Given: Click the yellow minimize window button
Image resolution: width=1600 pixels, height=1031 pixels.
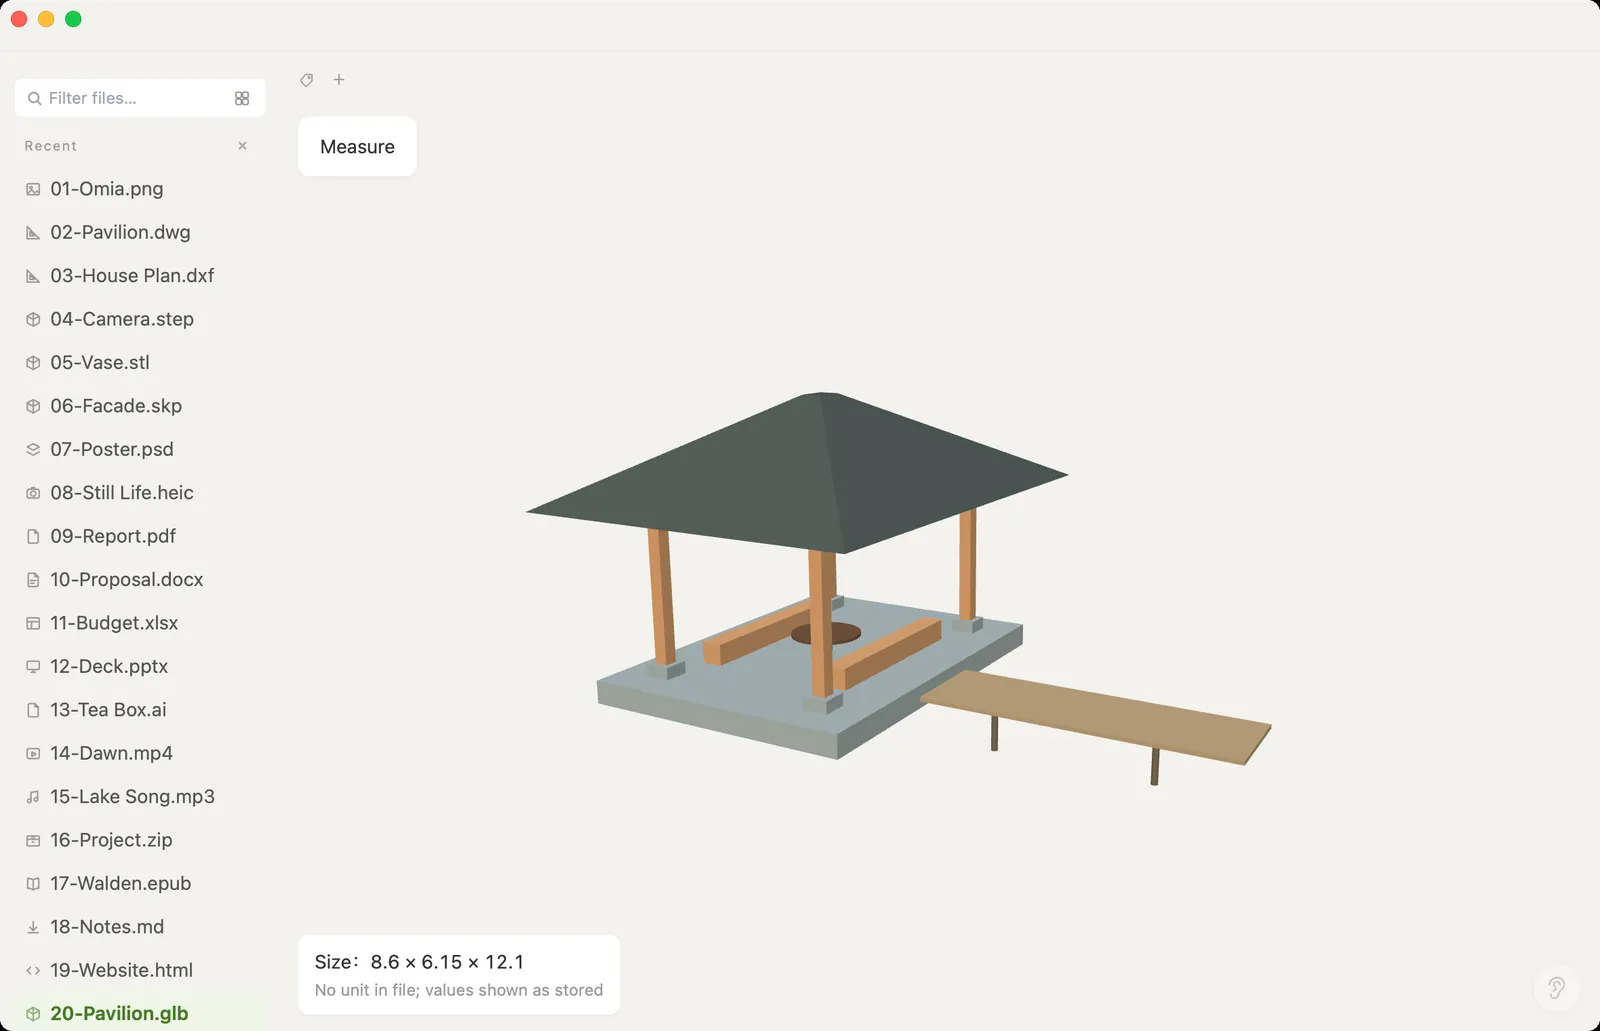Looking at the screenshot, I should [46, 19].
